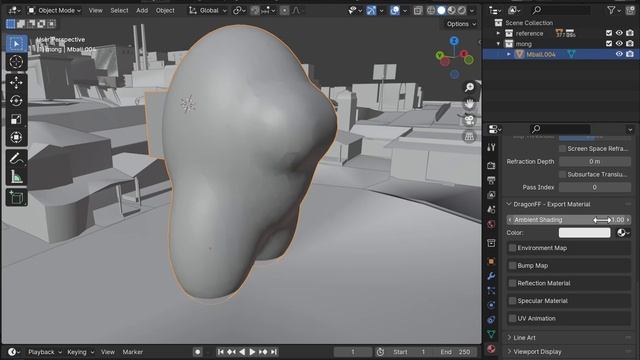The width and height of the screenshot is (640, 360).
Task: Expand the Line Art panel
Action: point(509,338)
